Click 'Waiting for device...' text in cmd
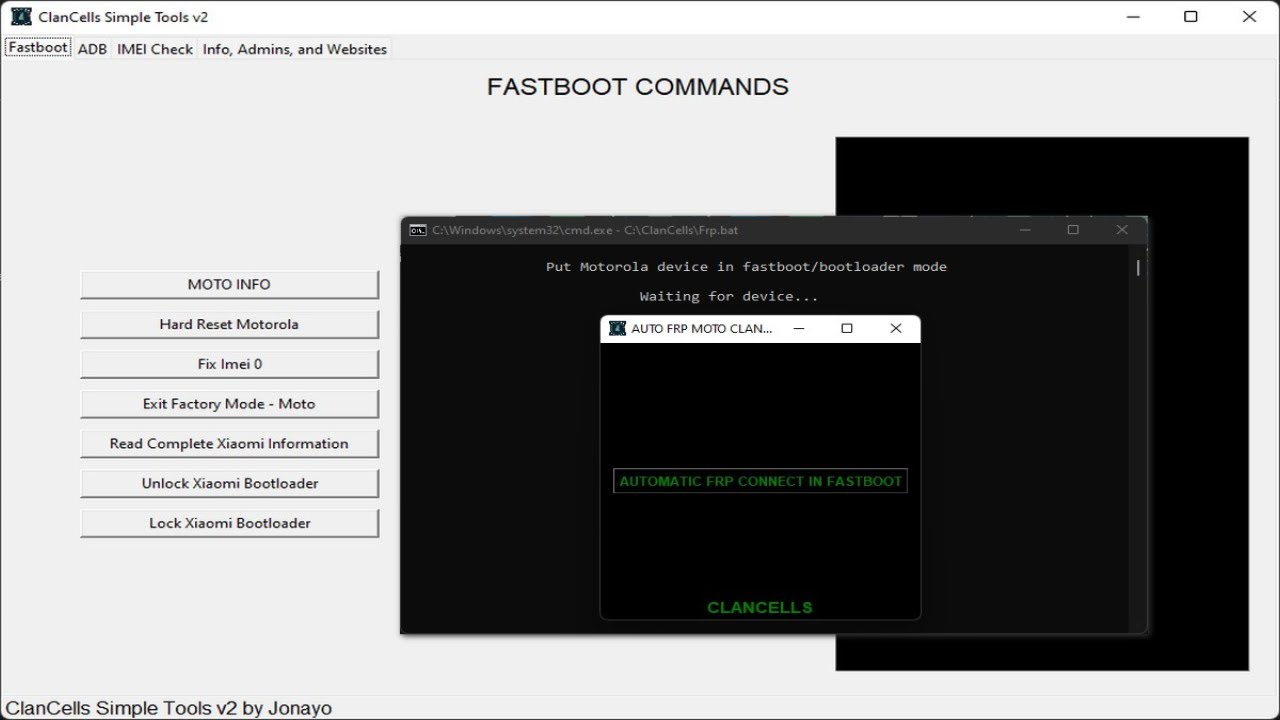The image size is (1280, 720). click(x=729, y=296)
